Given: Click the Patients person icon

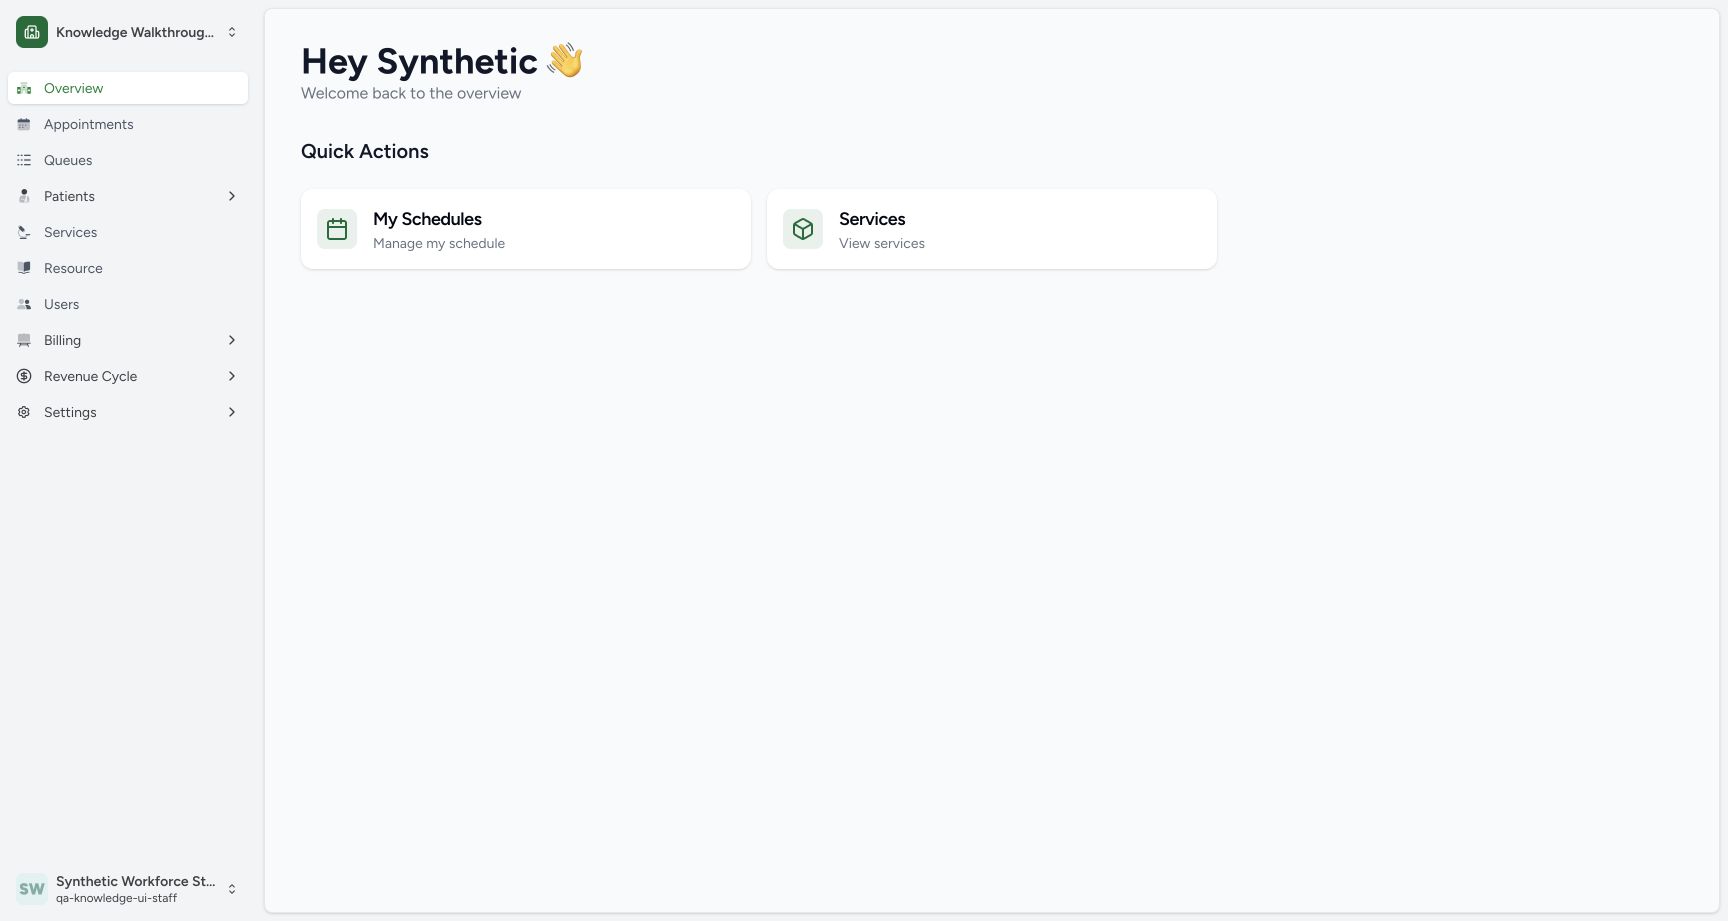Looking at the screenshot, I should [x=24, y=196].
